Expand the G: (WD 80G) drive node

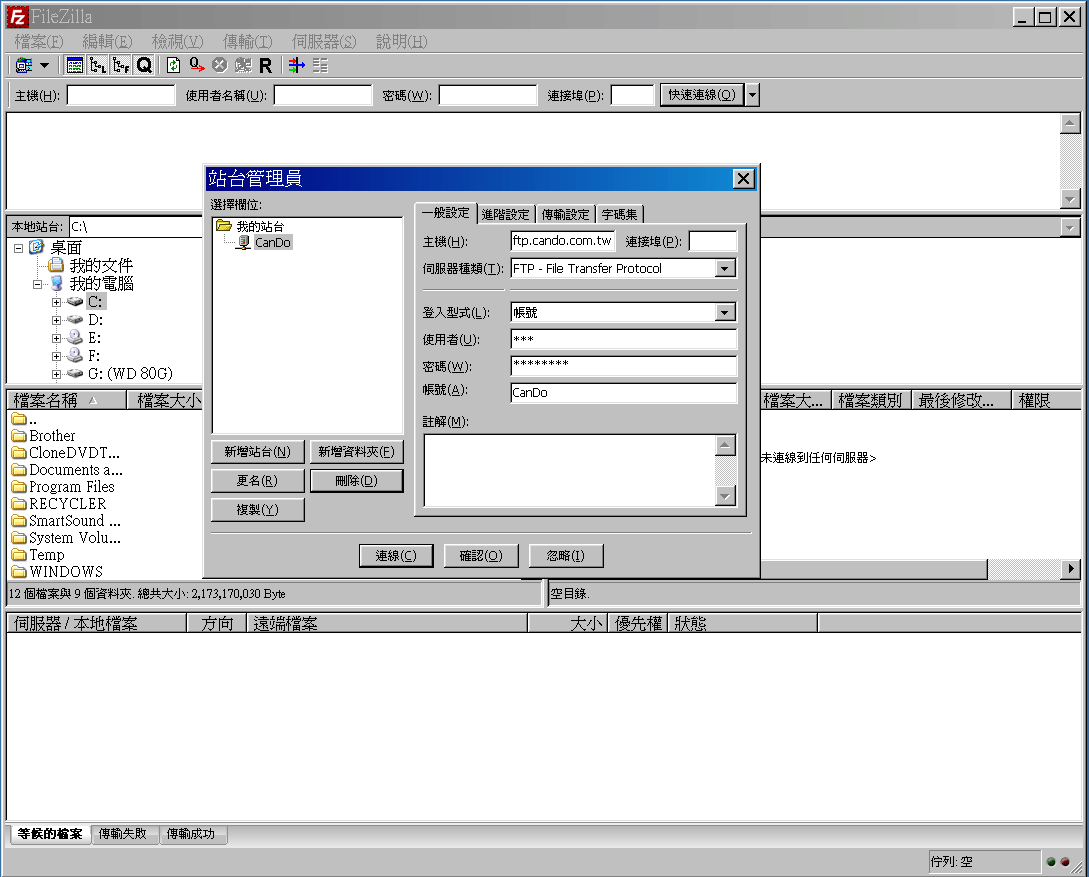56,374
